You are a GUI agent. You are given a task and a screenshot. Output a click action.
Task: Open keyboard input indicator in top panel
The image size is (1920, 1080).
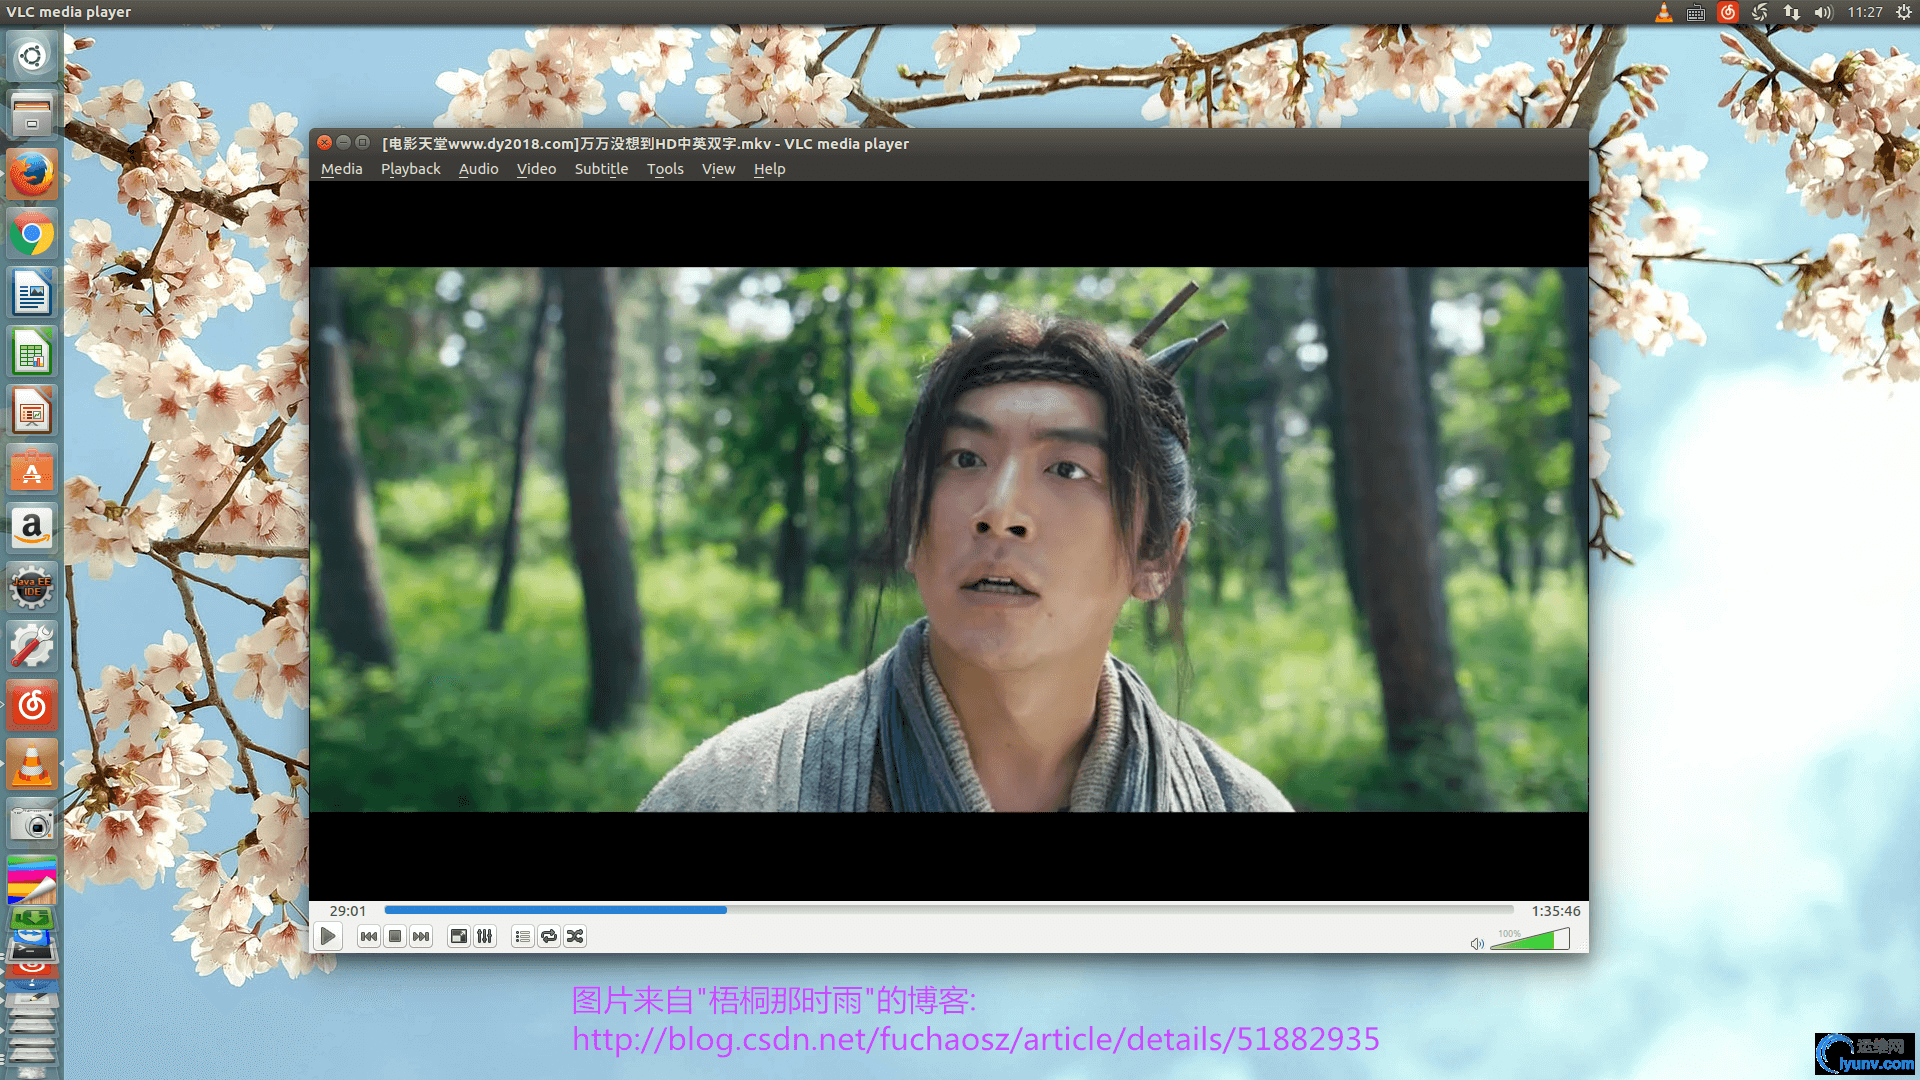(1696, 12)
